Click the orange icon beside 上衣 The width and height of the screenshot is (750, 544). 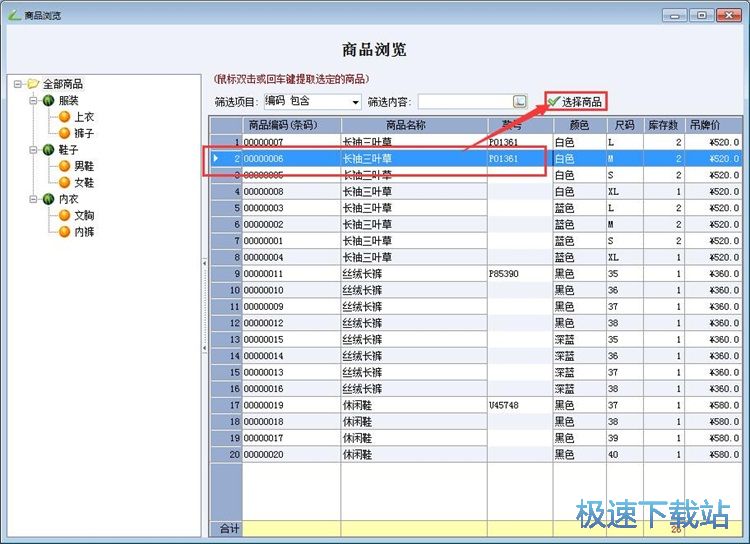65,117
